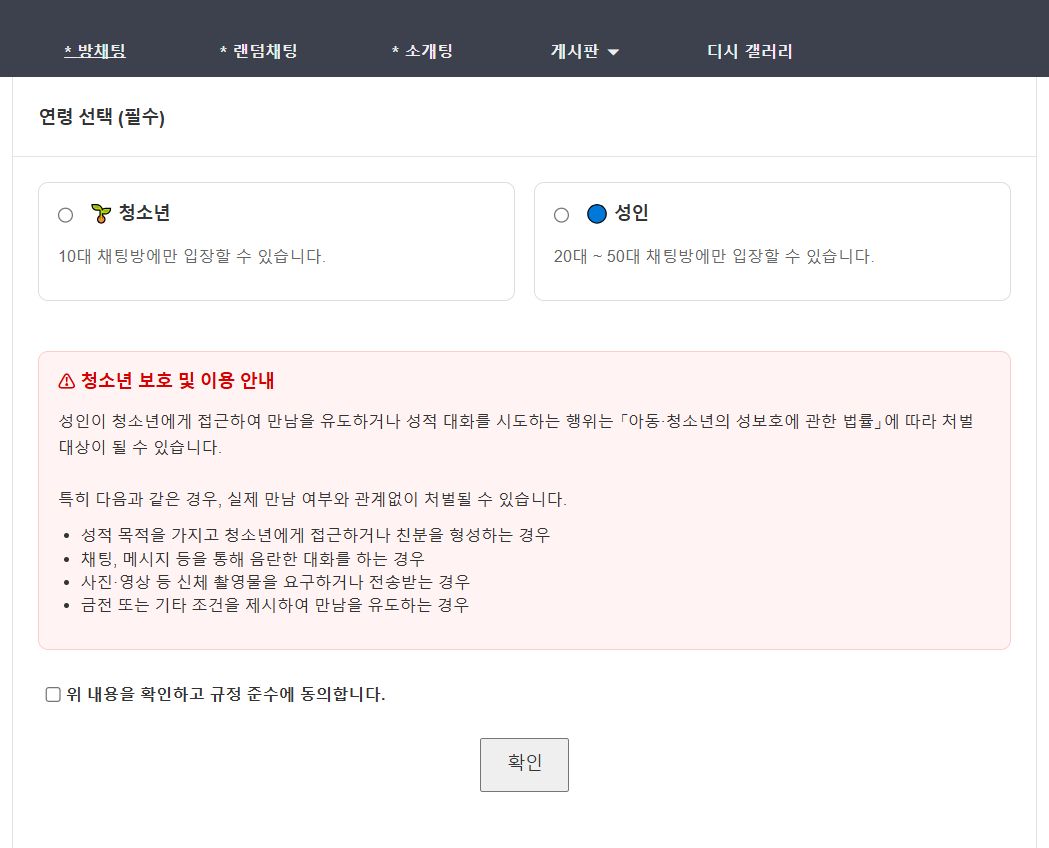Viewport: 1049px width, 848px height.
Task: Visit the 디시 갤러리 link
Action: click(x=749, y=51)
